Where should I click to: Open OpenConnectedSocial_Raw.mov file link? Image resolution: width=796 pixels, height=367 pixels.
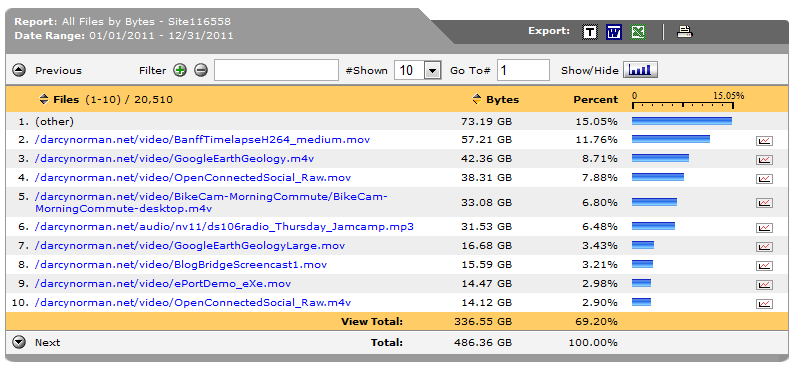click(193, 178)
